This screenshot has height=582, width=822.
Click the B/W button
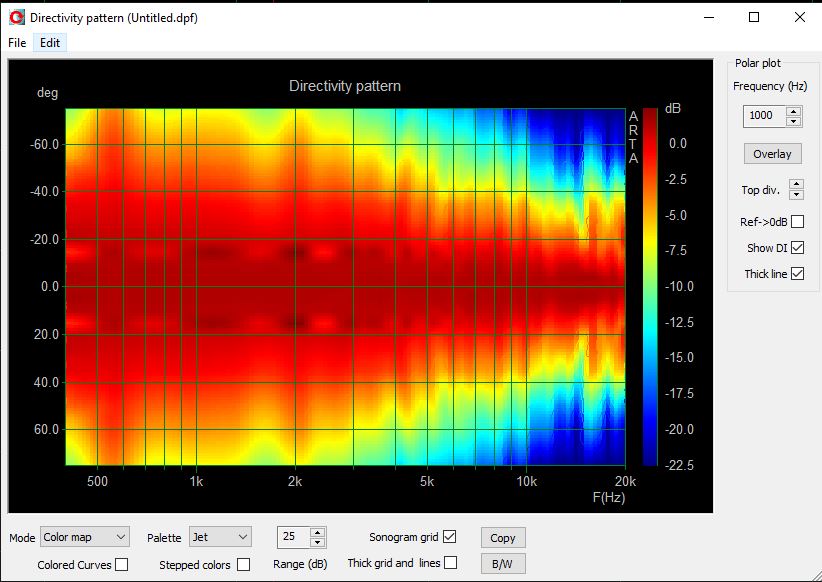pos(503,564)
